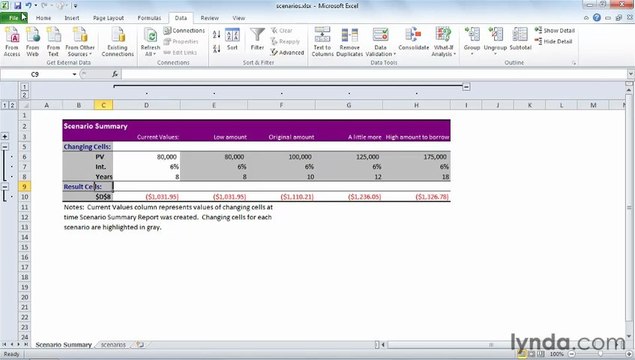The image size is (635, 360).
Task: Switch to Page Layout tab
Action: click(x=108, y=18)
